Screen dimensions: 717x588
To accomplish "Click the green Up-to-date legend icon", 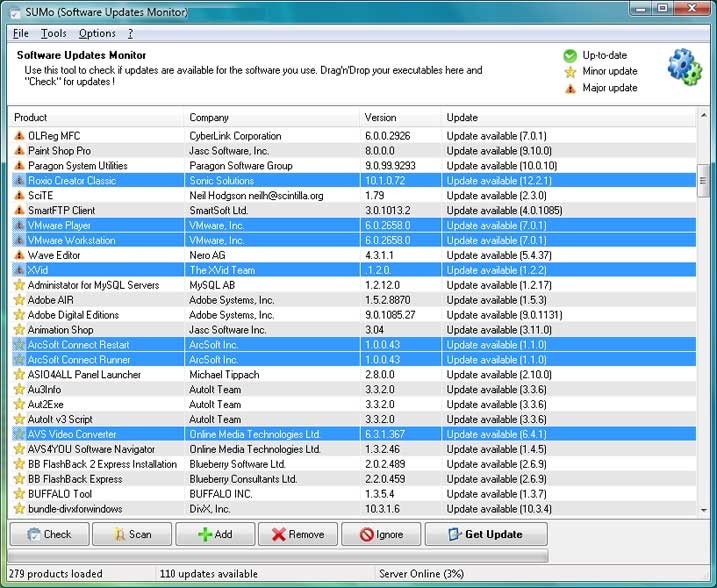I will 570,56.
